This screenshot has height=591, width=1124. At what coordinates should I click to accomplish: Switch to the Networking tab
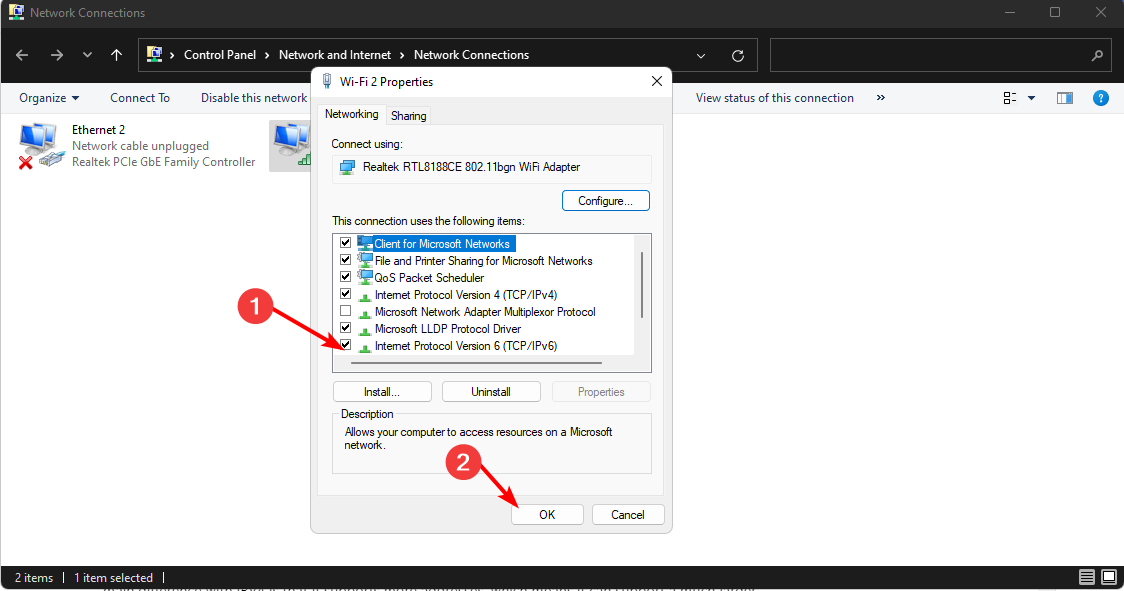[x=351, y=114]
